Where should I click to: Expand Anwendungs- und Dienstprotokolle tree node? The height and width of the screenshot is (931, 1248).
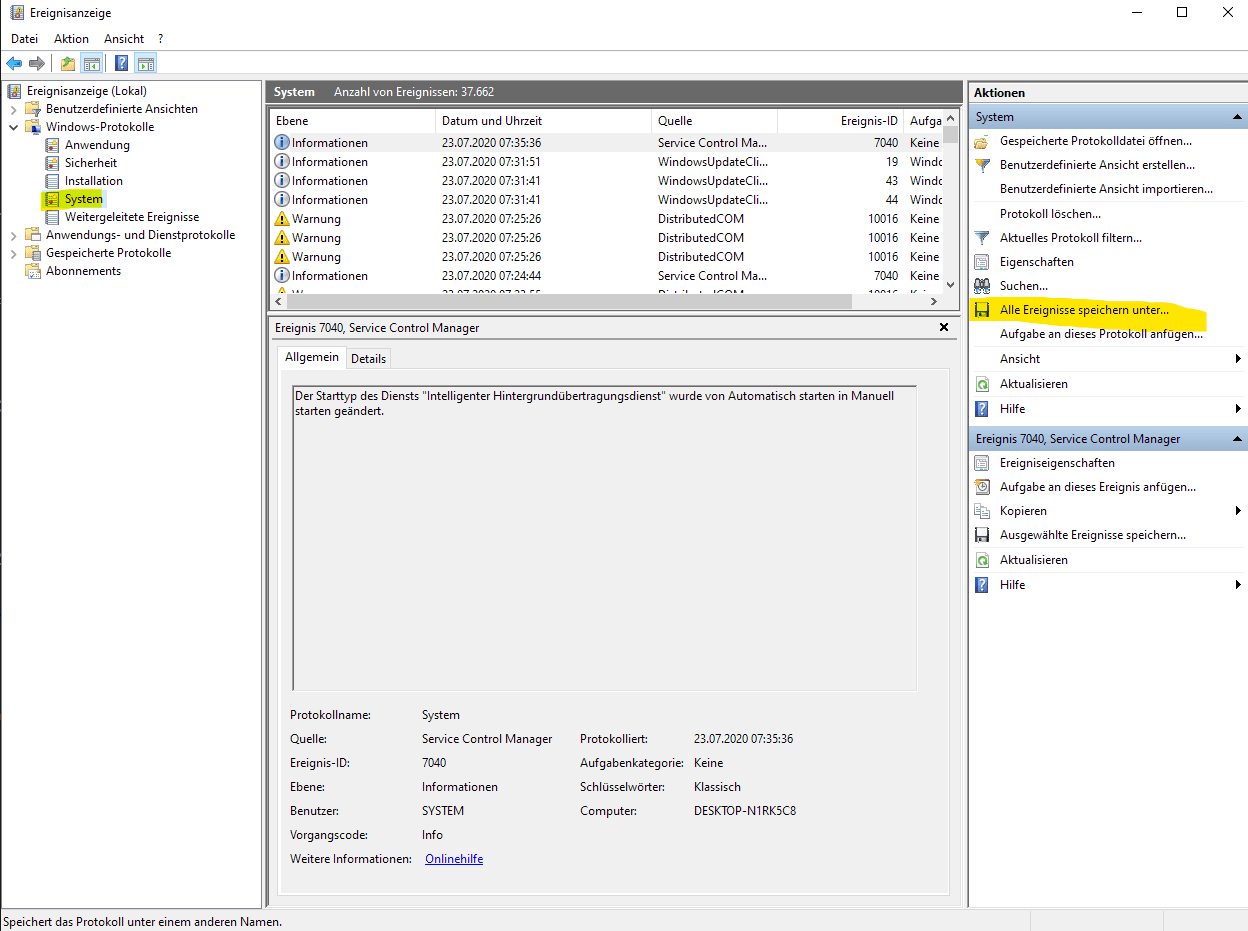click(x=14, y=235)
